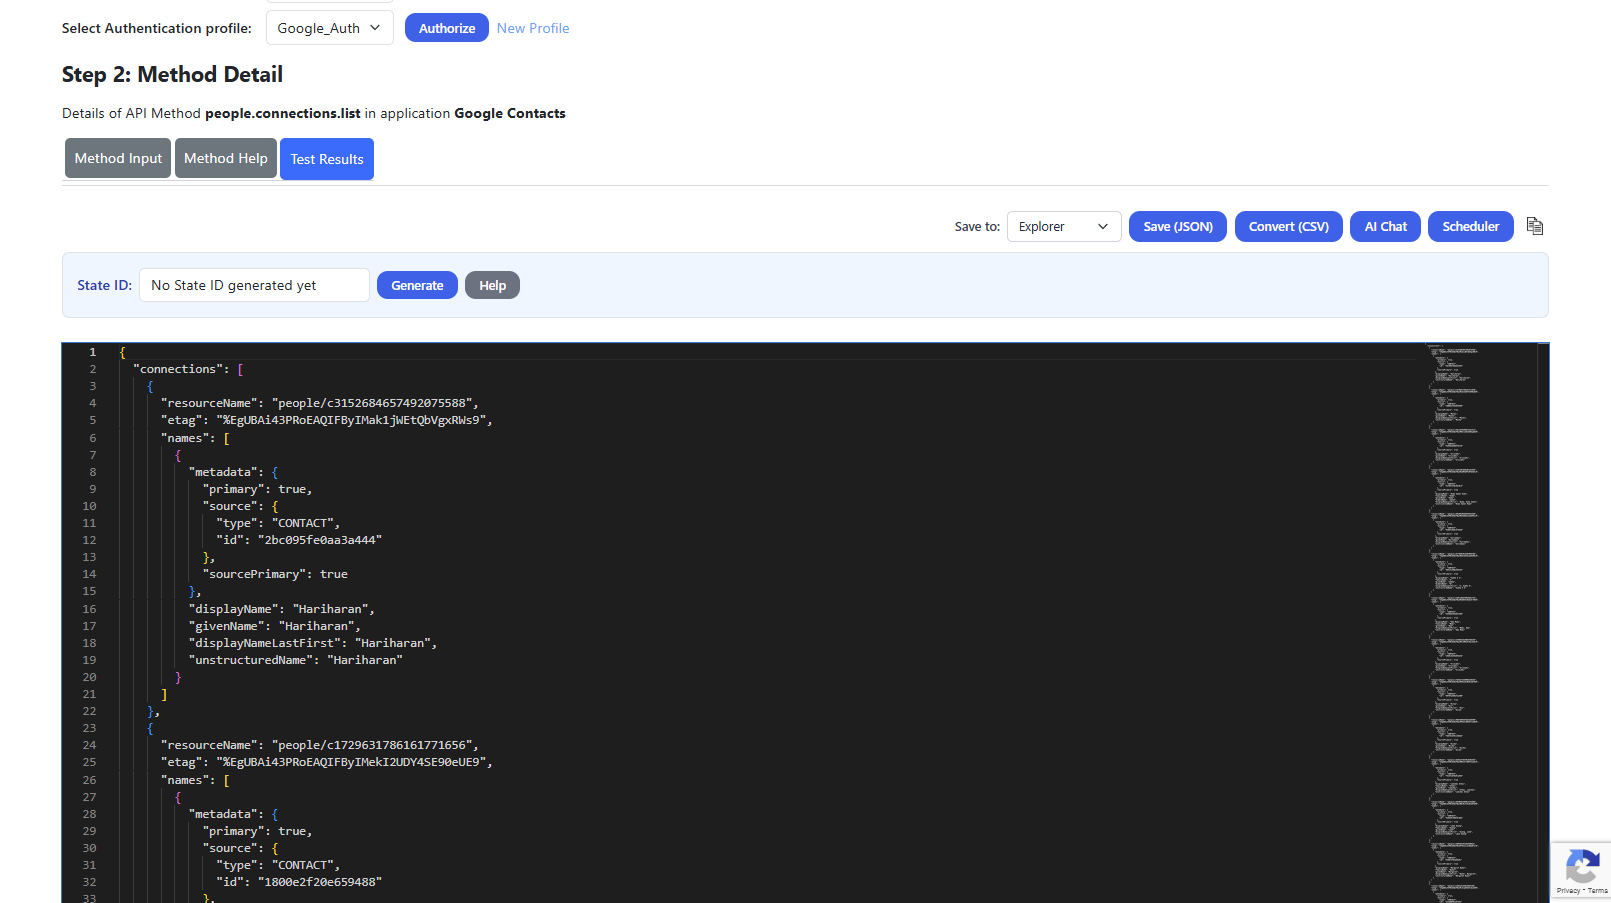
Task: Click the "metadata" key on line 8
Action: pos(223,472)
